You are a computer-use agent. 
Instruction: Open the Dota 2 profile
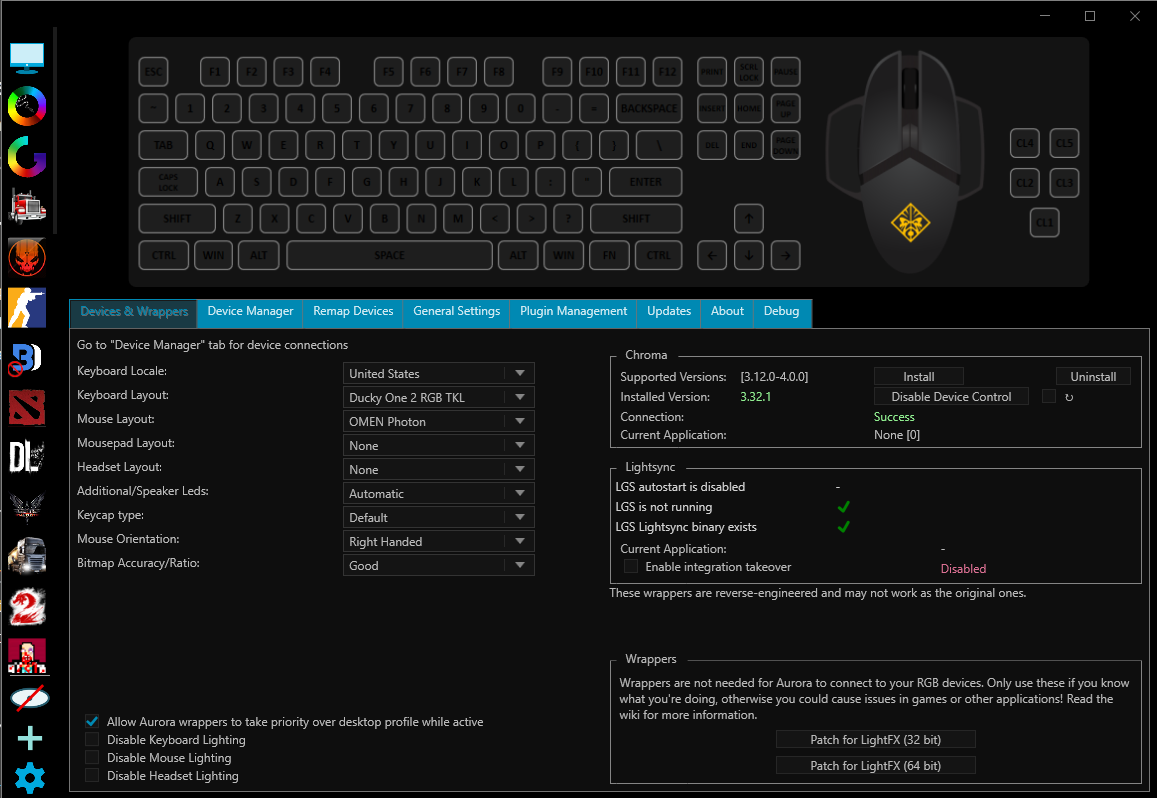(x=27, y=407)
